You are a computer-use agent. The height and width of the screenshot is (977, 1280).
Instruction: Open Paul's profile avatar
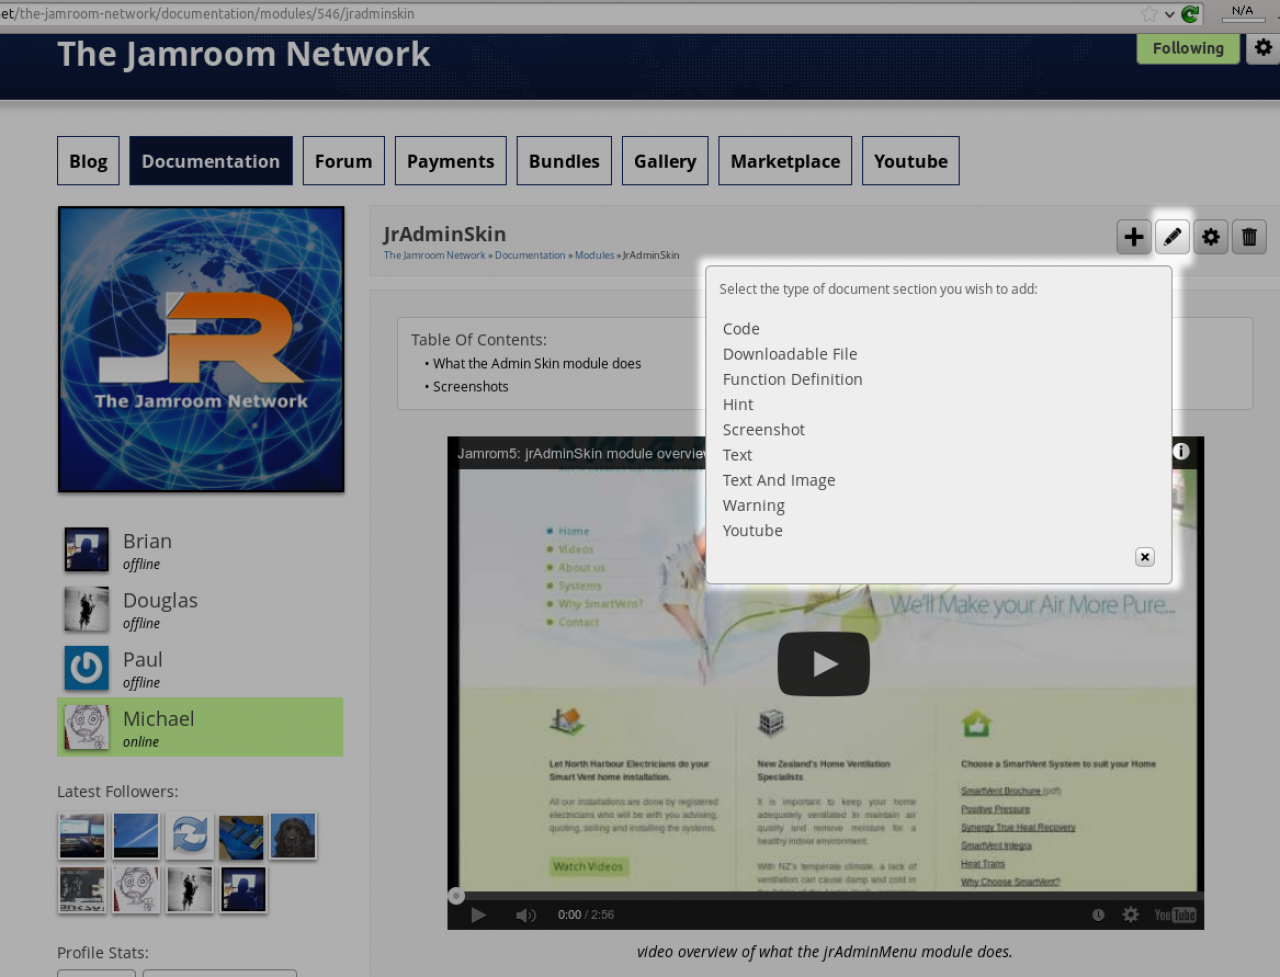[87, 668]
